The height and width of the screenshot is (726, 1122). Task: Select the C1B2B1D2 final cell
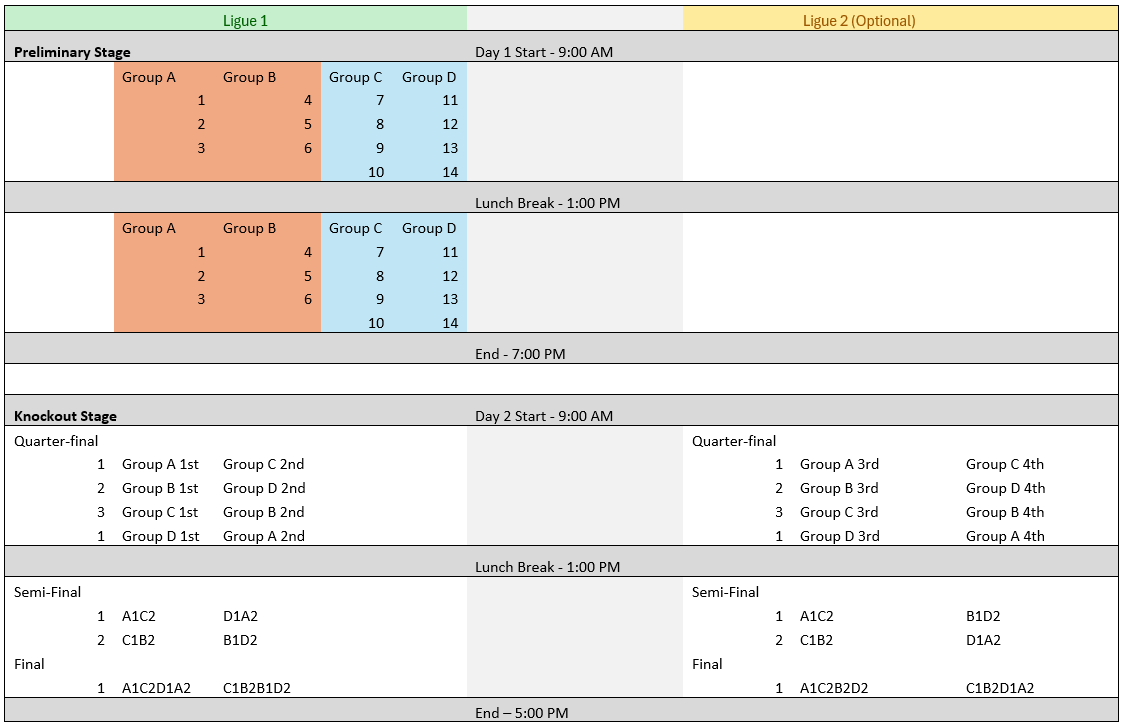tap(257, 688)
